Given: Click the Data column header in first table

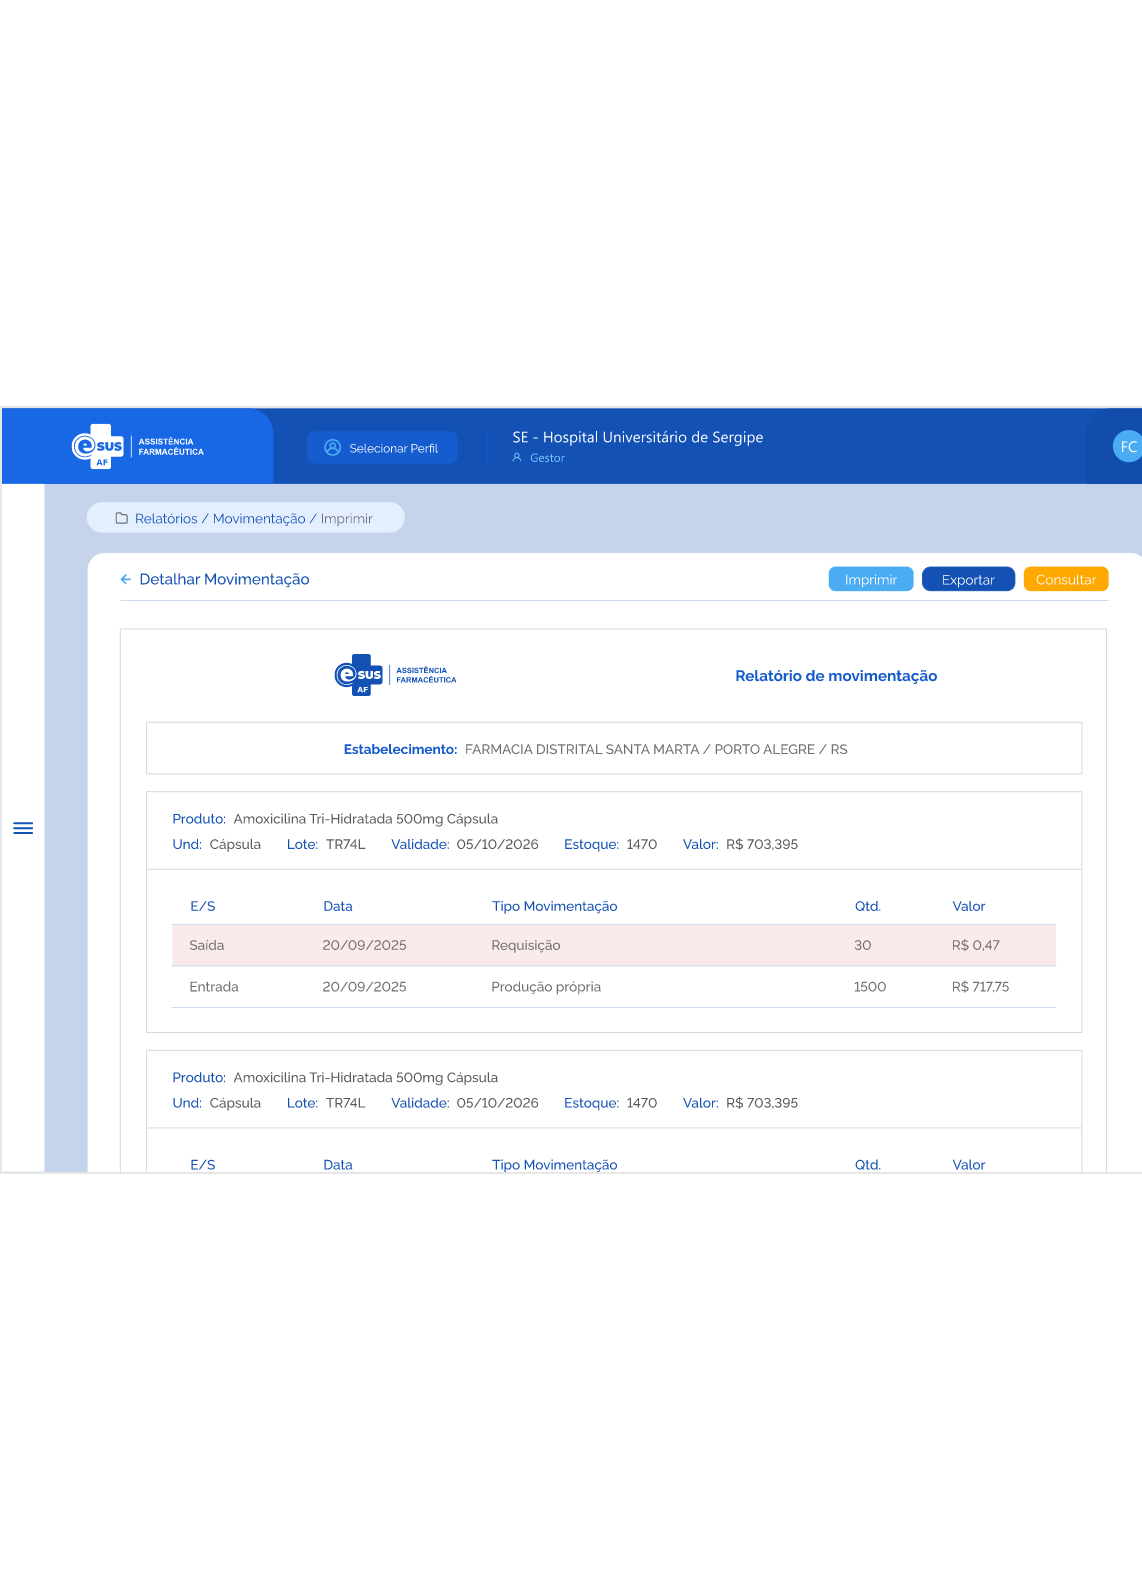Looking at the screenshot, I should tap(338, 906).
